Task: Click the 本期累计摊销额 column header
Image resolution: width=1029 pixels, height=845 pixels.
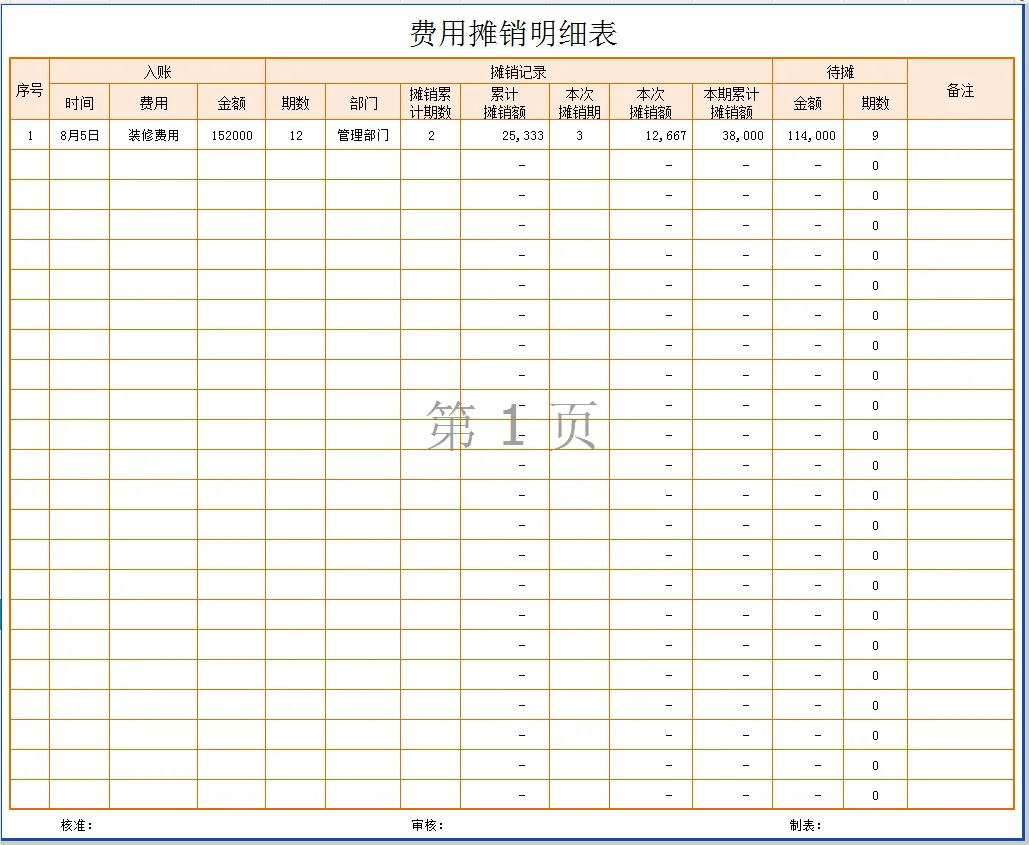Action: [x=732, y=102]
